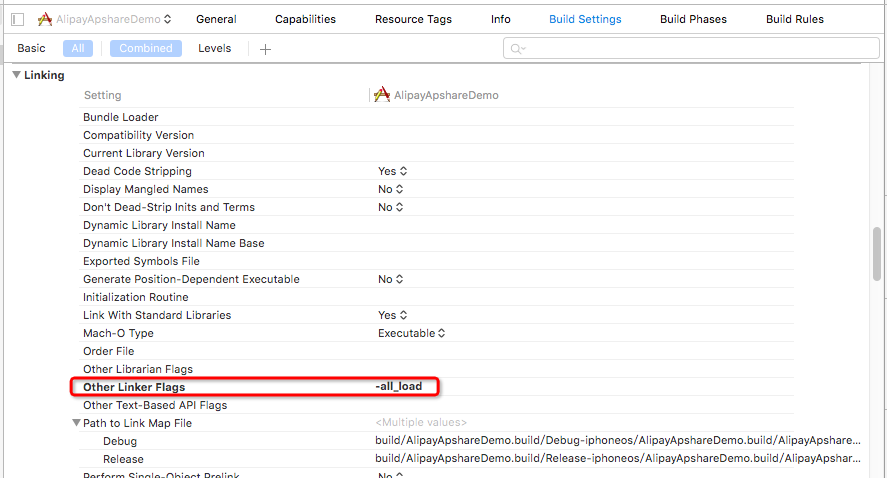Click the AlipayApshareDemo column header icon
This screenshot has width=887, height=478.
382,94
